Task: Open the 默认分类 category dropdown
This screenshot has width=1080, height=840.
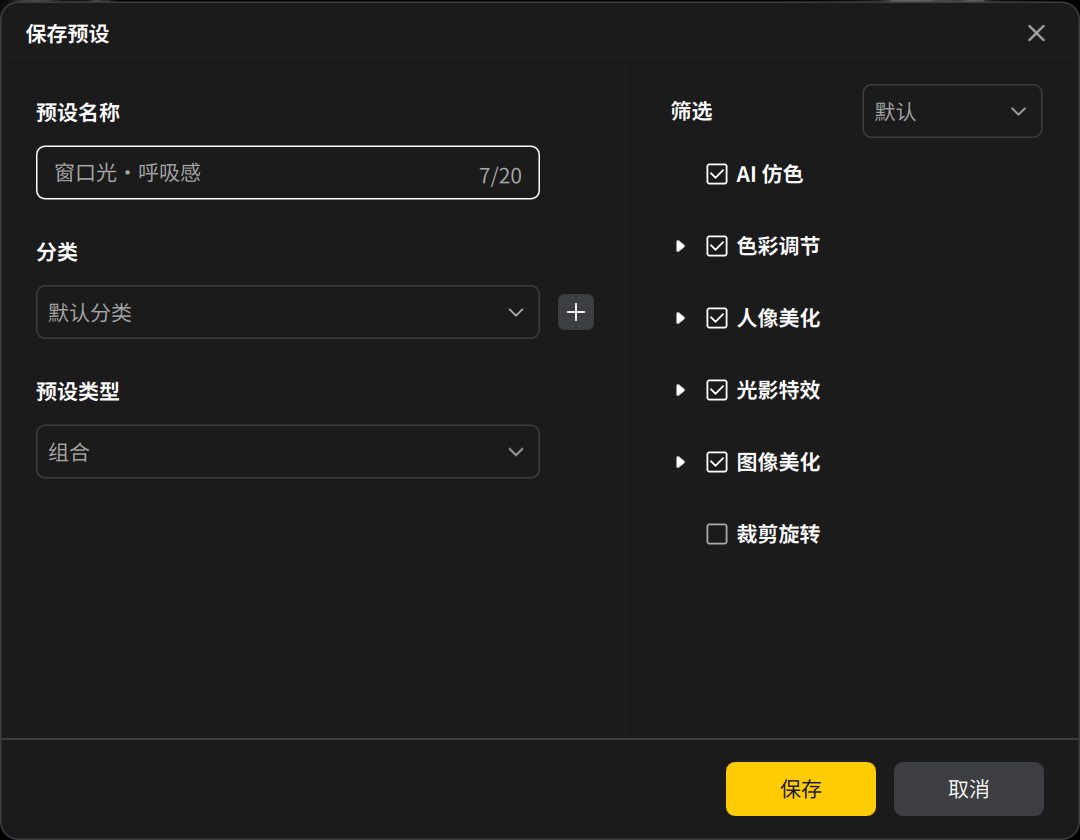Action: [288, 313]
